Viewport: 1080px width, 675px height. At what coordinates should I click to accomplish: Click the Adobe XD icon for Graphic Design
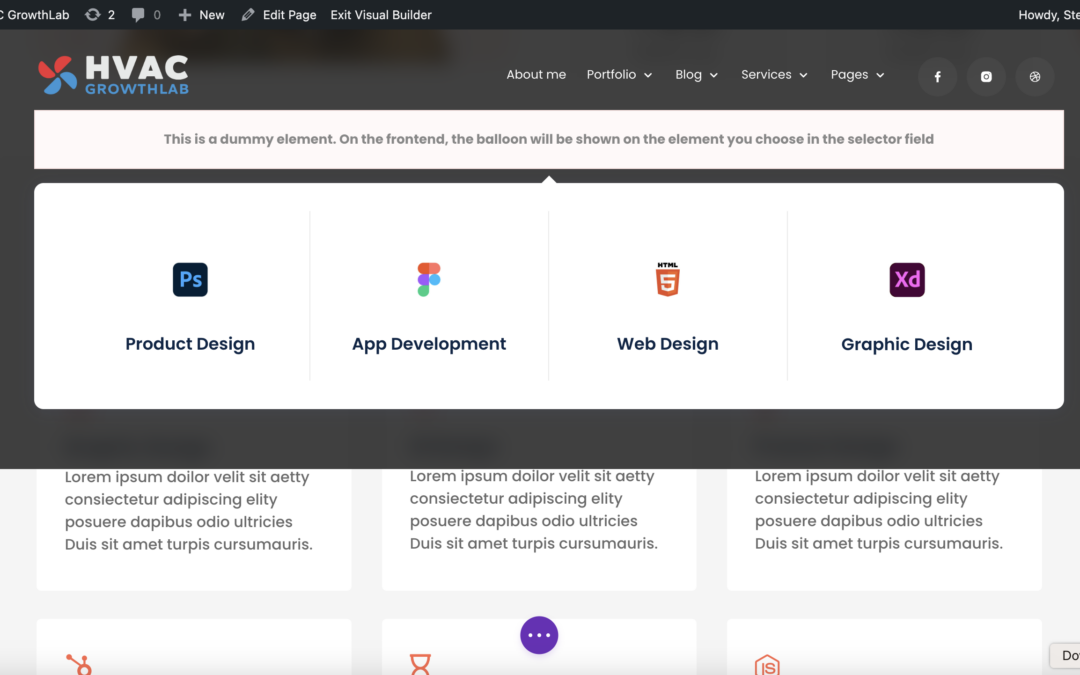pyautogui.click(x=906, y=280)
